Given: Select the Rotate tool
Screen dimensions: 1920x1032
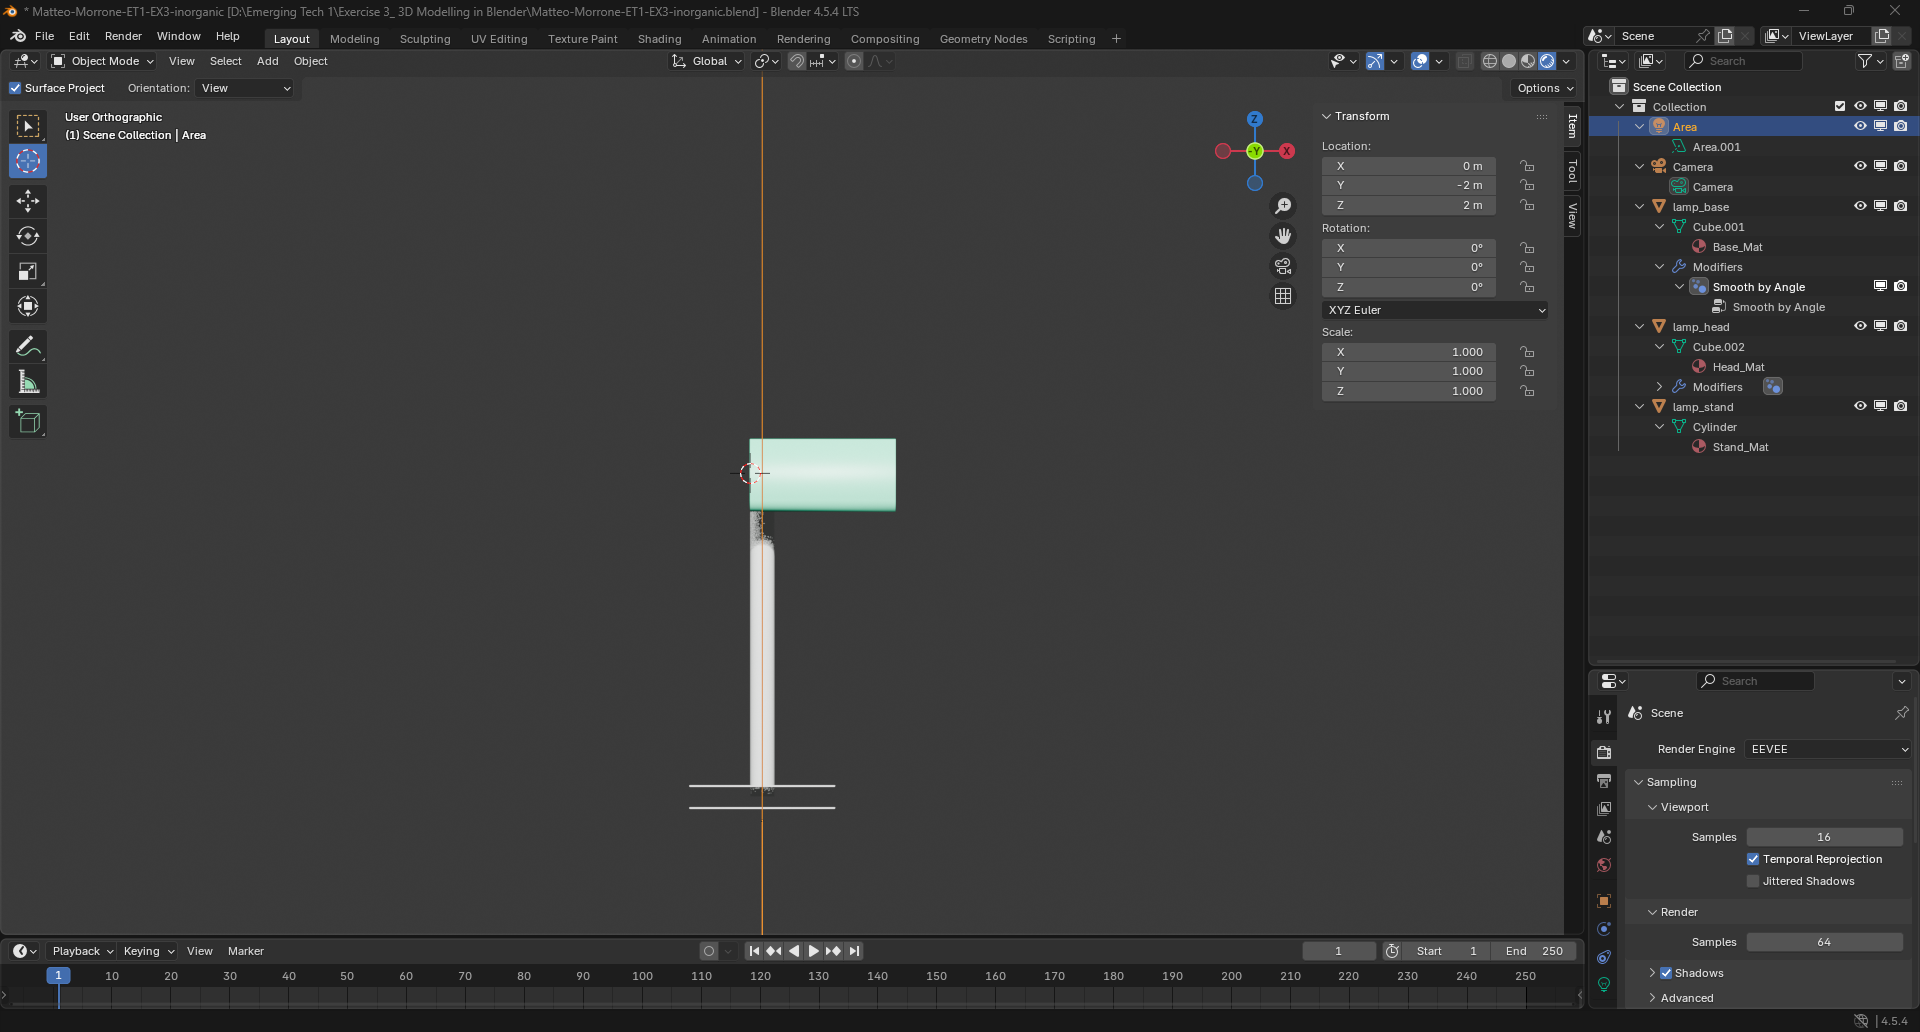Looking at the screenshot, I should pos(28,236).
